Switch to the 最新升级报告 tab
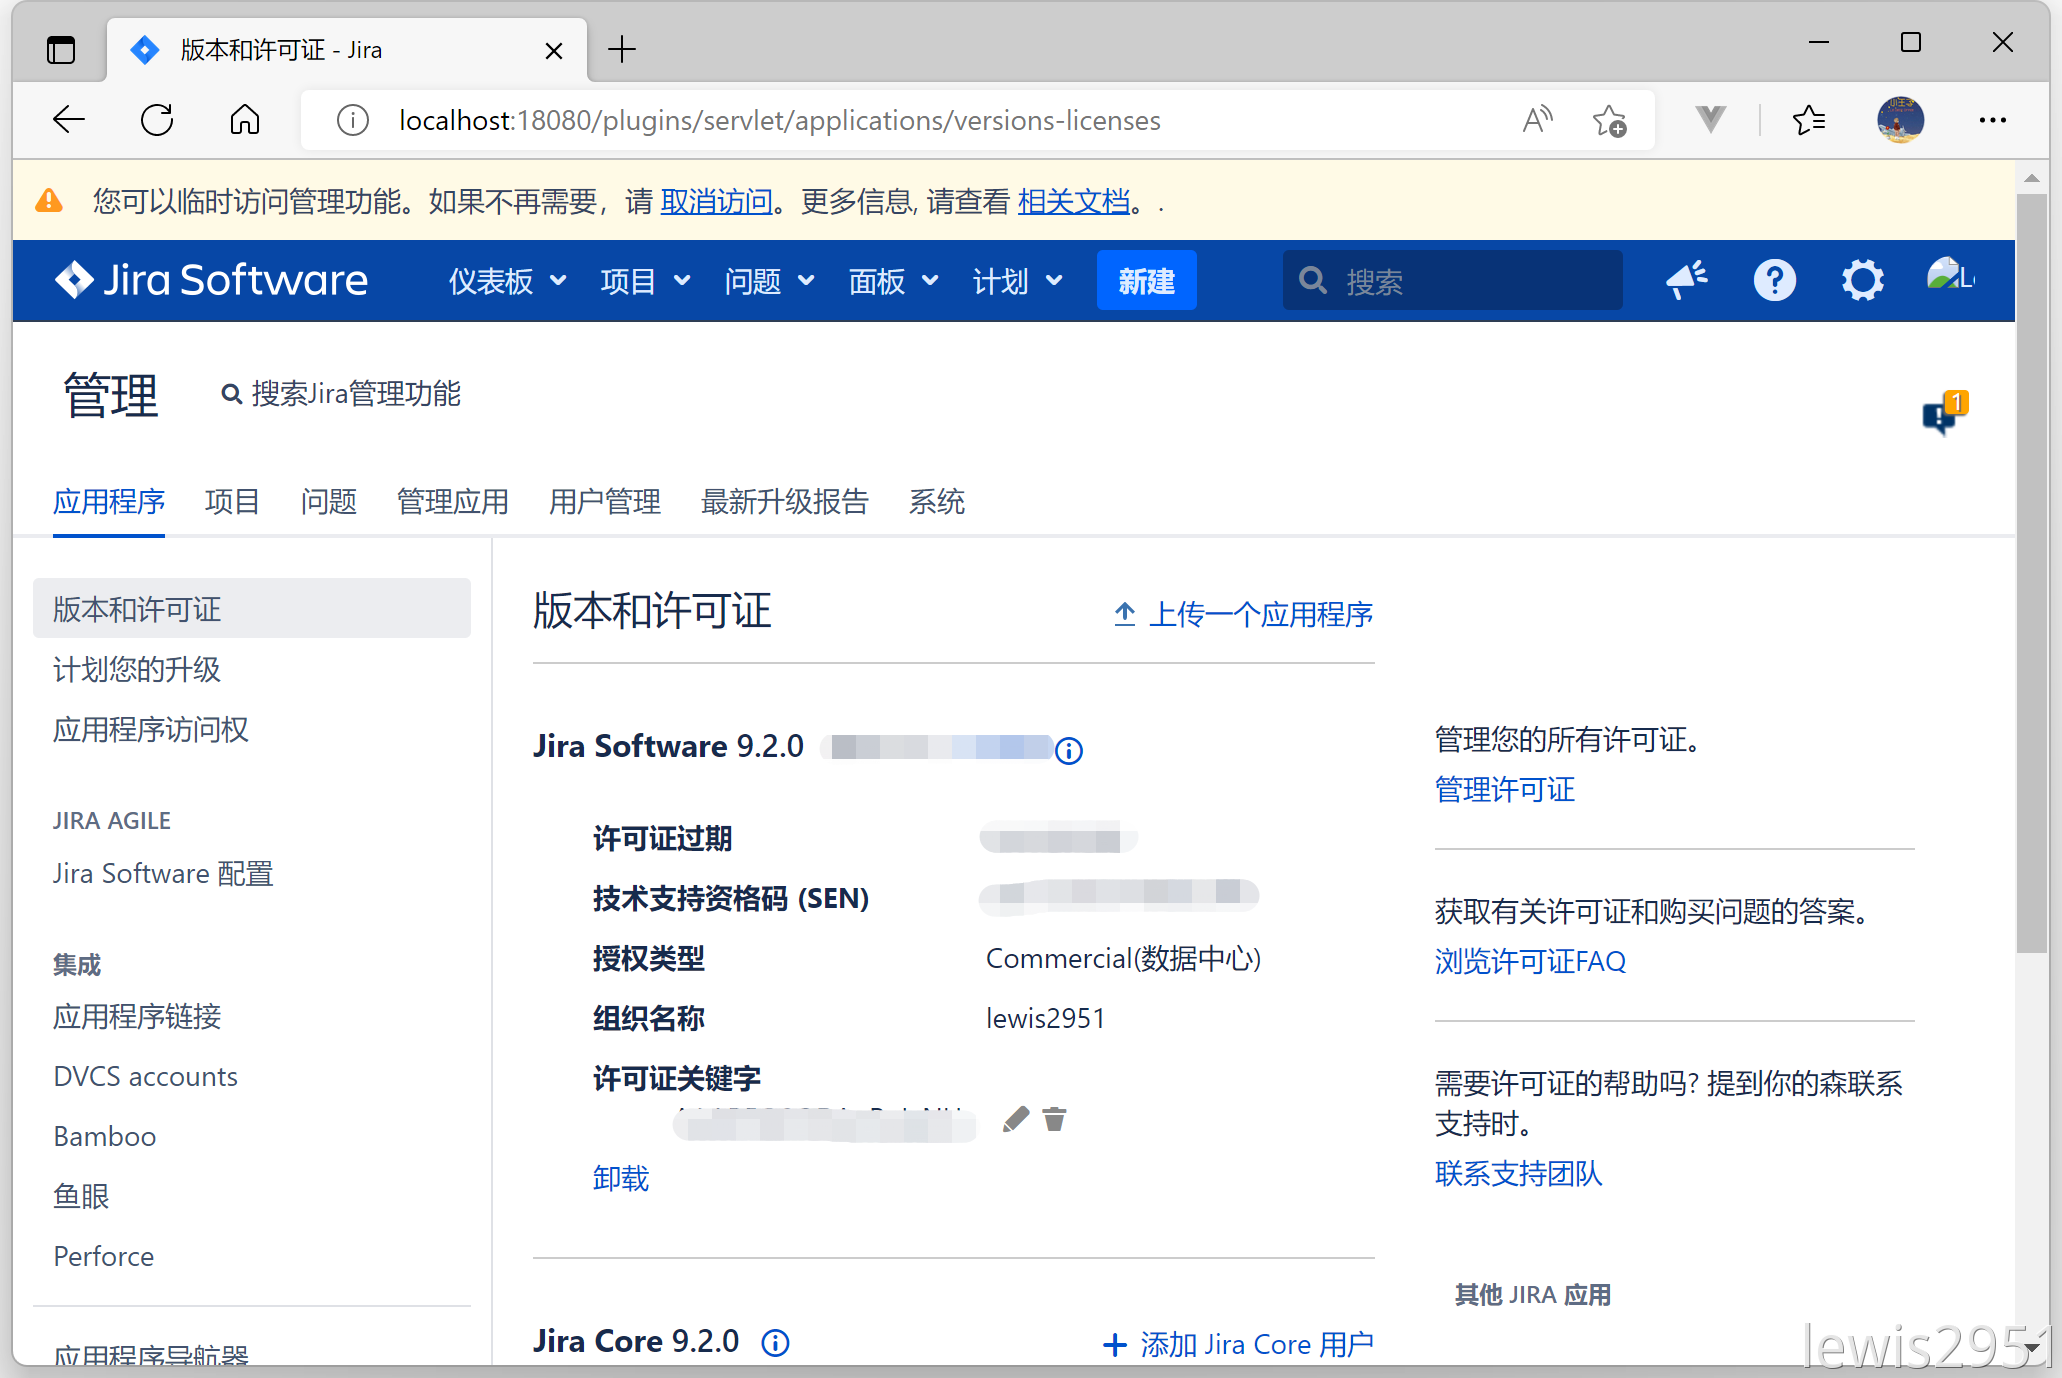Image resolution: width=2062 pixels, height=1378 pixels. 784,501
